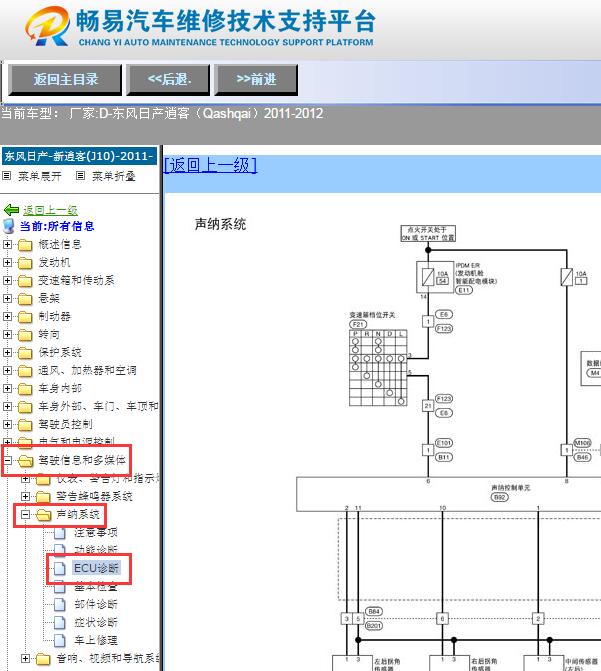Collapse the 声纳系统 node

point(26,514)
